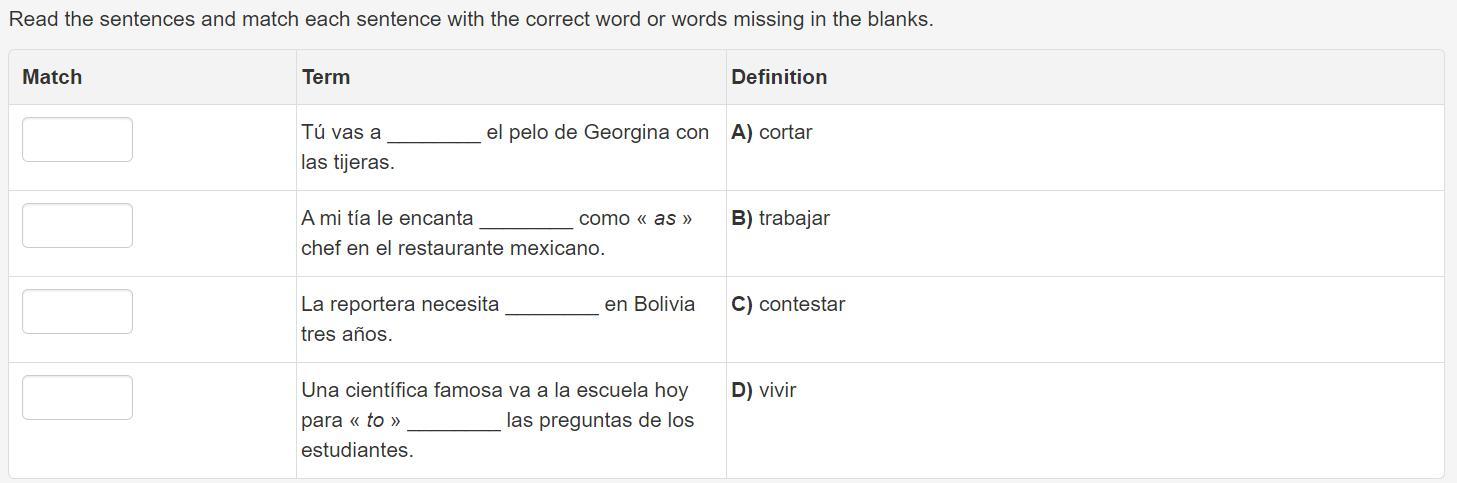Image resolution: width=1457 pixels, height=483 pixels.
Task: Click the match box for the reportera sentence
Action: point(77,311)
